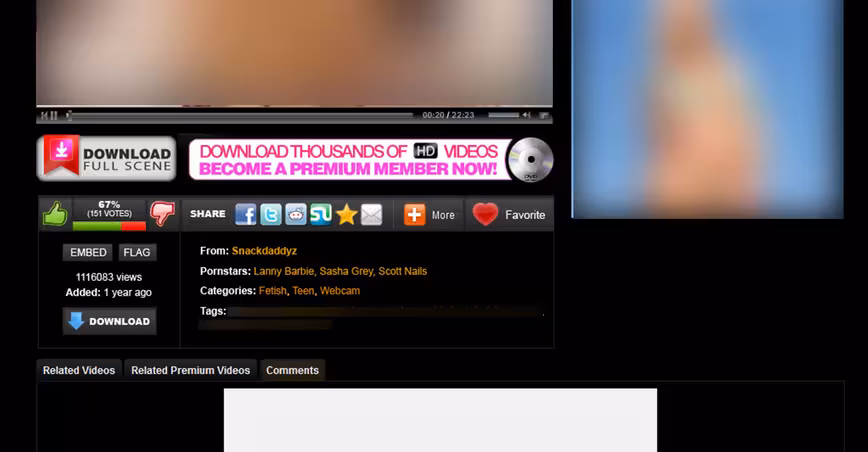Open the uploader Snackdaddyz profile link
This screenshot has width=868, height=452.
[x=264, y=251]
